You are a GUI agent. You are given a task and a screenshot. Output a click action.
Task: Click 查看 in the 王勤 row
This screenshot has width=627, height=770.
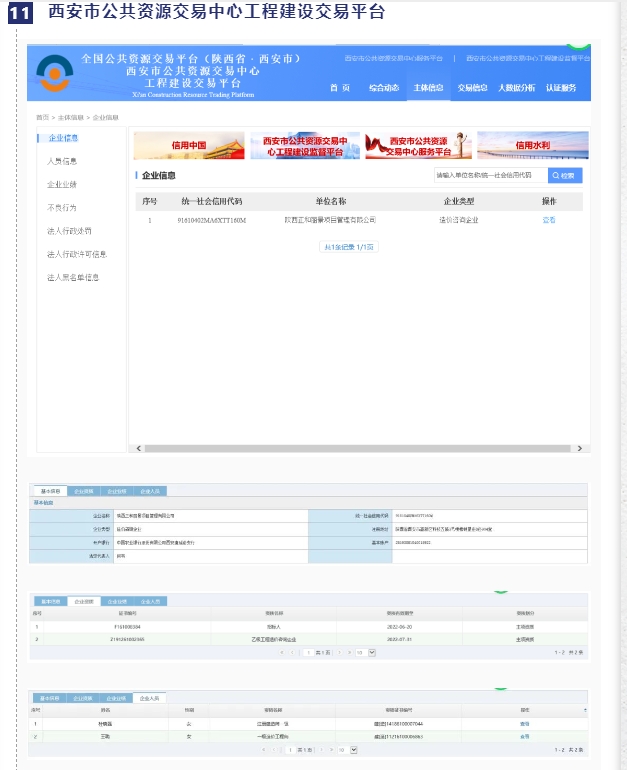[x=525, y=737]
